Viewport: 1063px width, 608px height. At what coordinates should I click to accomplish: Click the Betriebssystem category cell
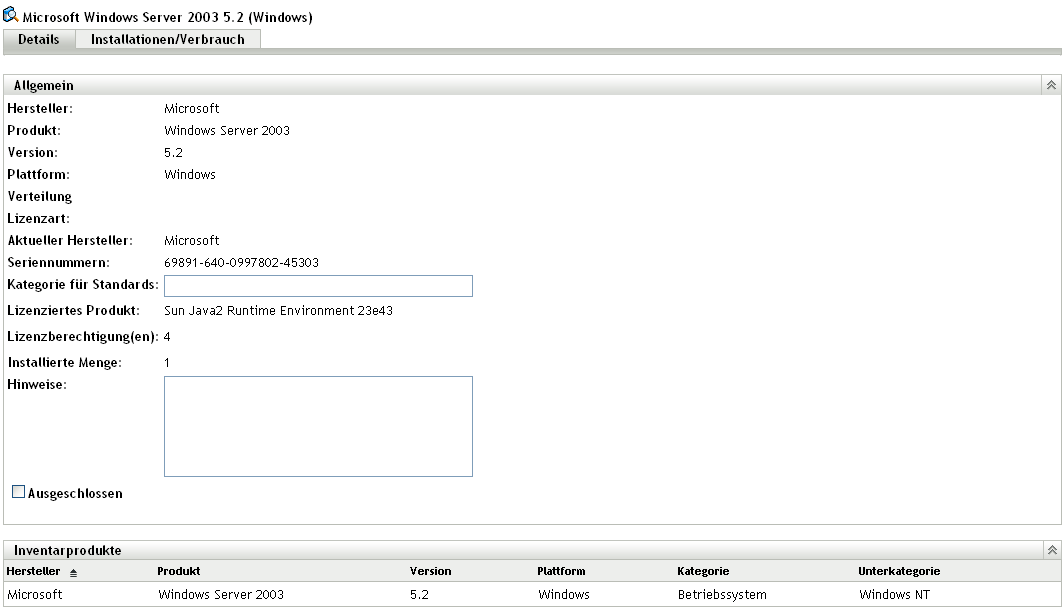pos(722,594)
